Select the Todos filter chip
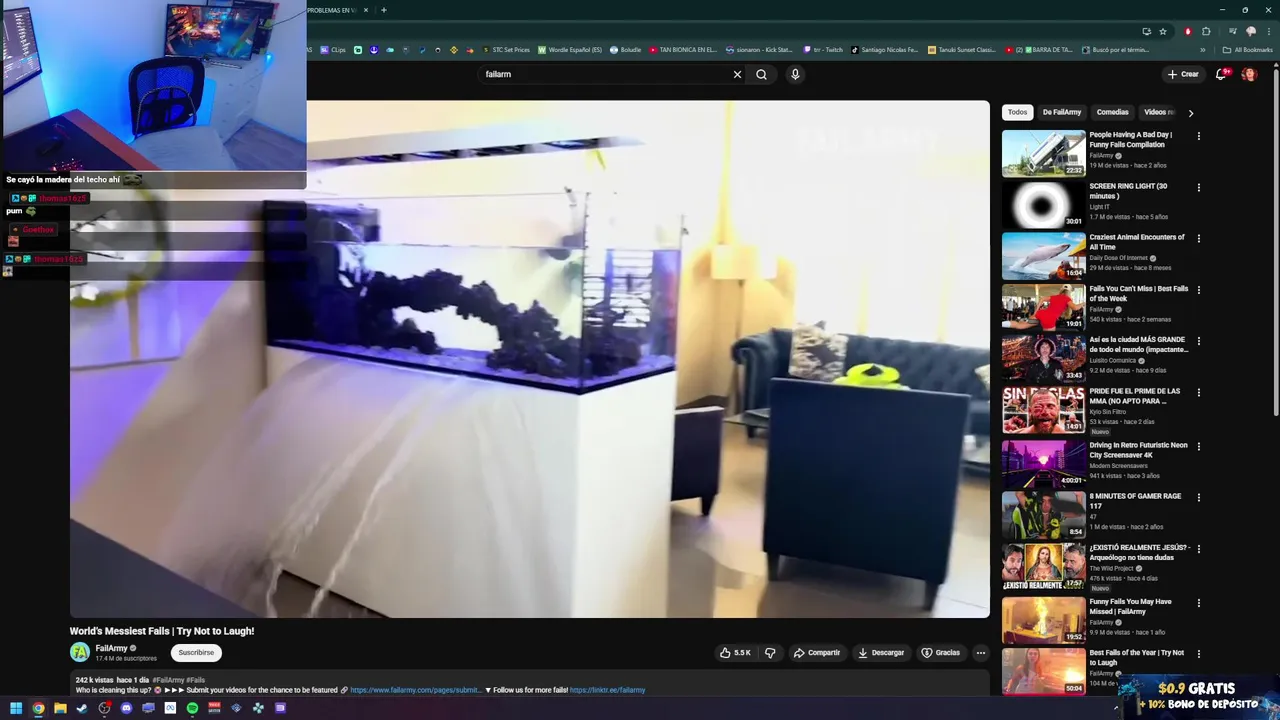Screen dimensions: 1280x720 (x=1017, y=112)
